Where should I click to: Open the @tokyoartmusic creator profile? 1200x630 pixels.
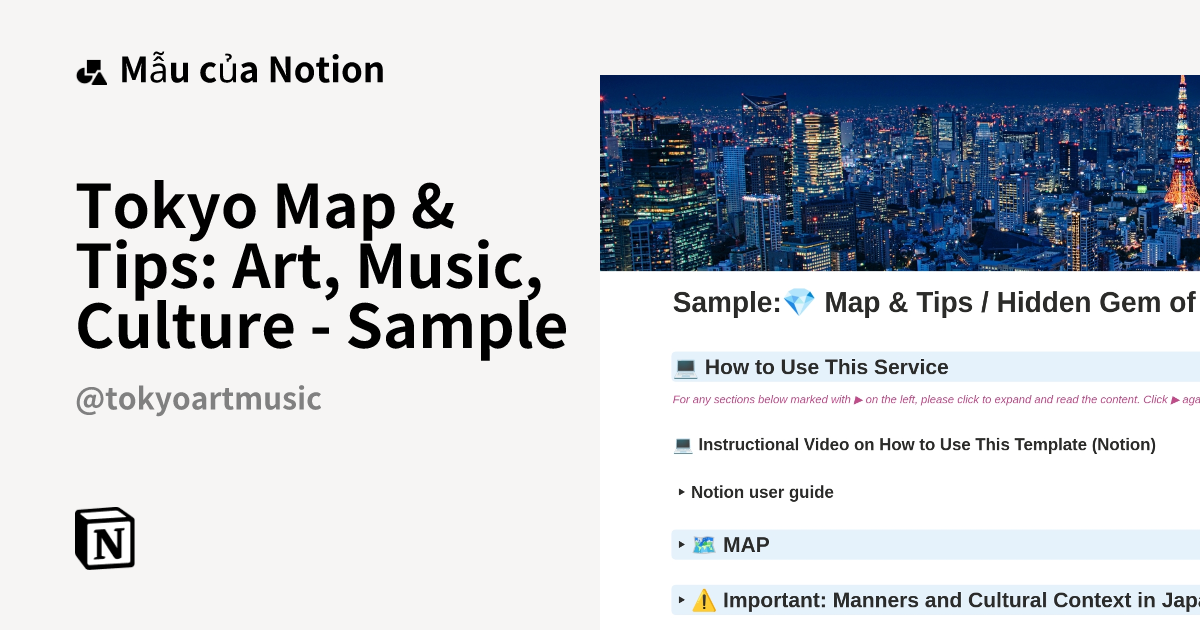pos(196,399)
